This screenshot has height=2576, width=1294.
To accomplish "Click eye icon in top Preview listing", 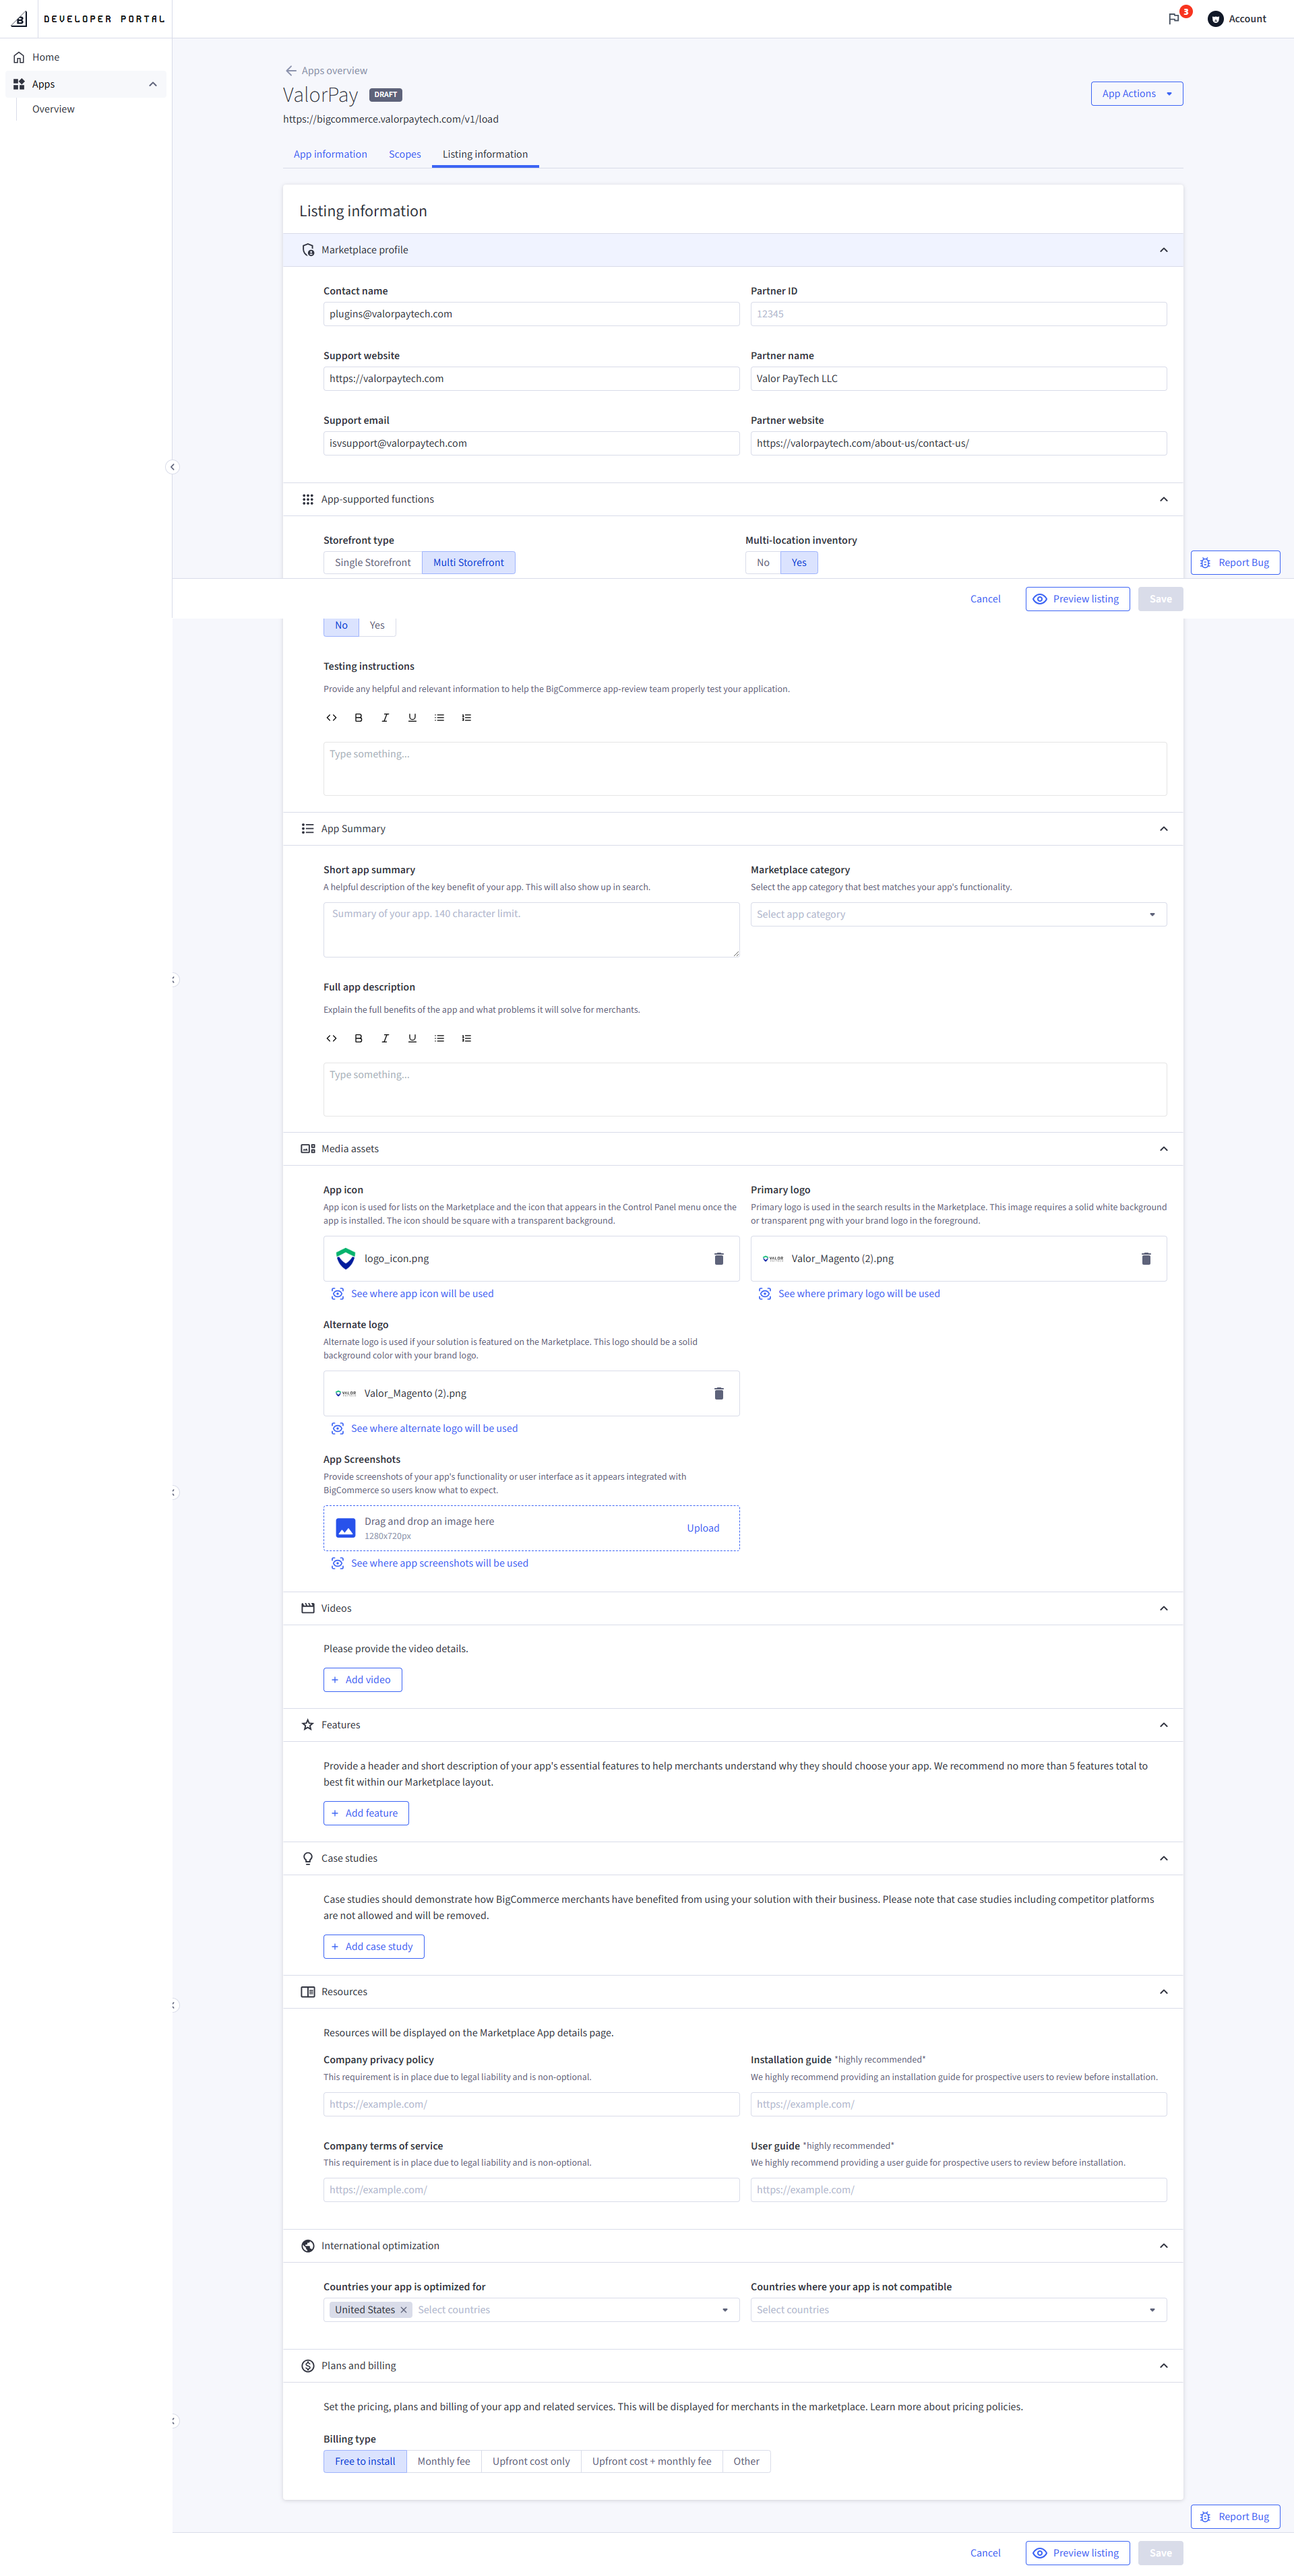I will [x=1040, y=599].
